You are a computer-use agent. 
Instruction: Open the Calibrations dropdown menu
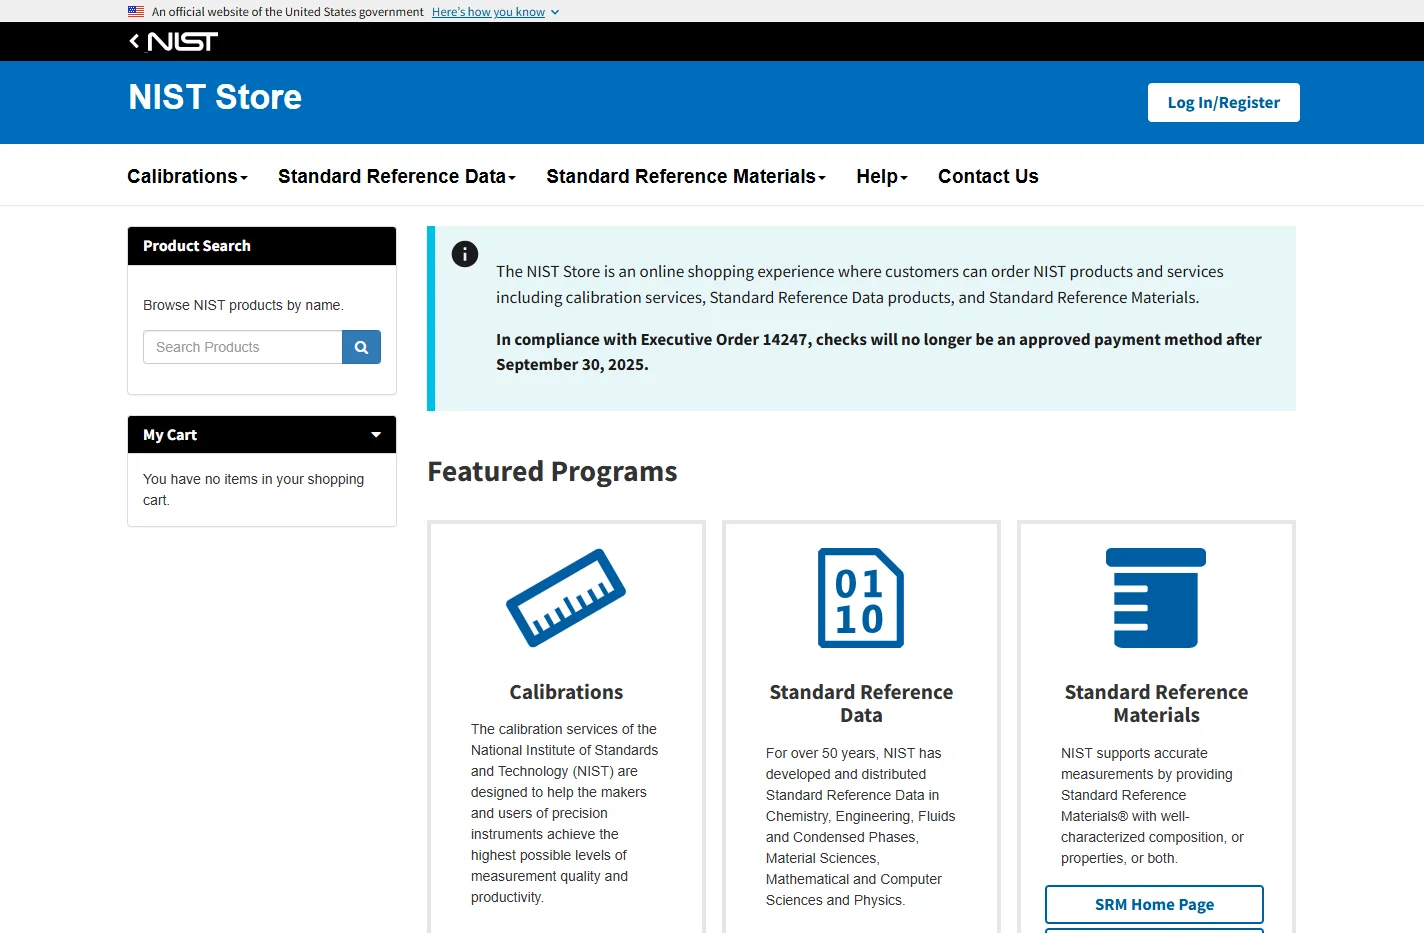187,176
